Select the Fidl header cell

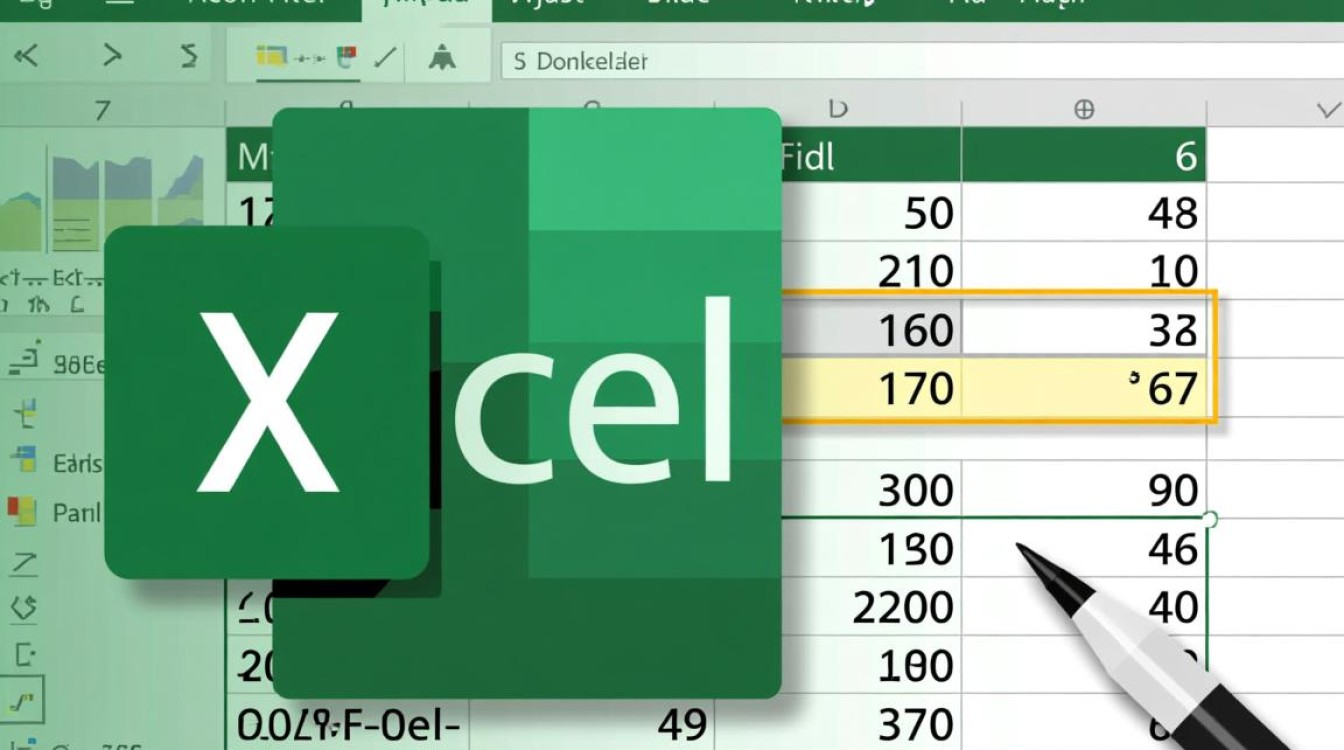tap(871, 155)
